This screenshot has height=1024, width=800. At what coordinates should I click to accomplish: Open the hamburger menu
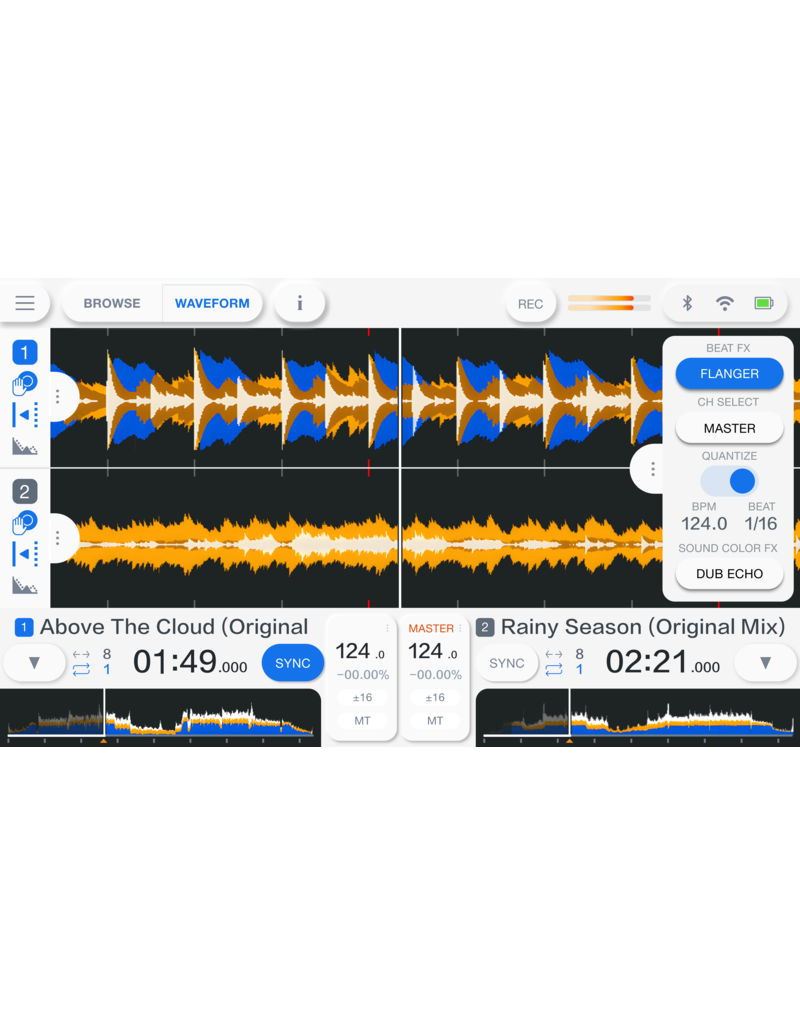24,303
